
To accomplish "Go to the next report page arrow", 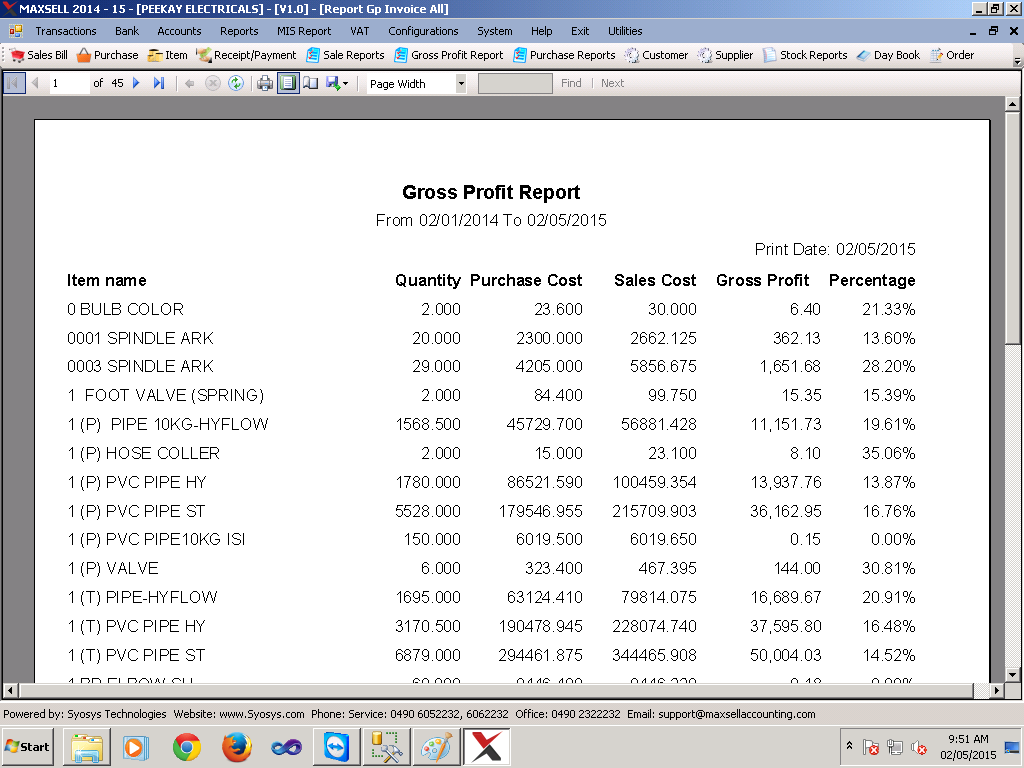I will coord(136,83).
